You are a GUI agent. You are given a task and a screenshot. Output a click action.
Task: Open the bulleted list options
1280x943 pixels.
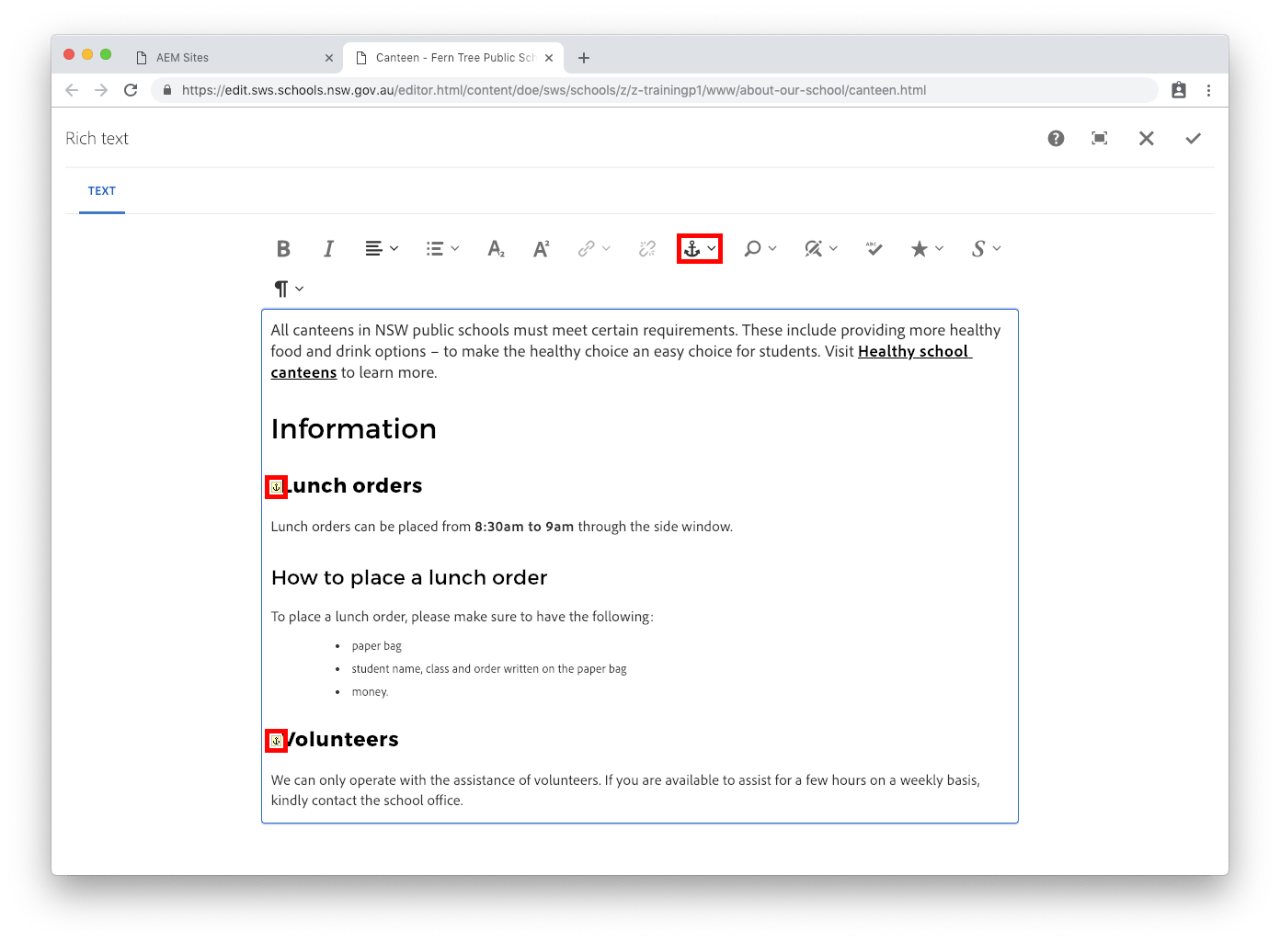(442, 249)
